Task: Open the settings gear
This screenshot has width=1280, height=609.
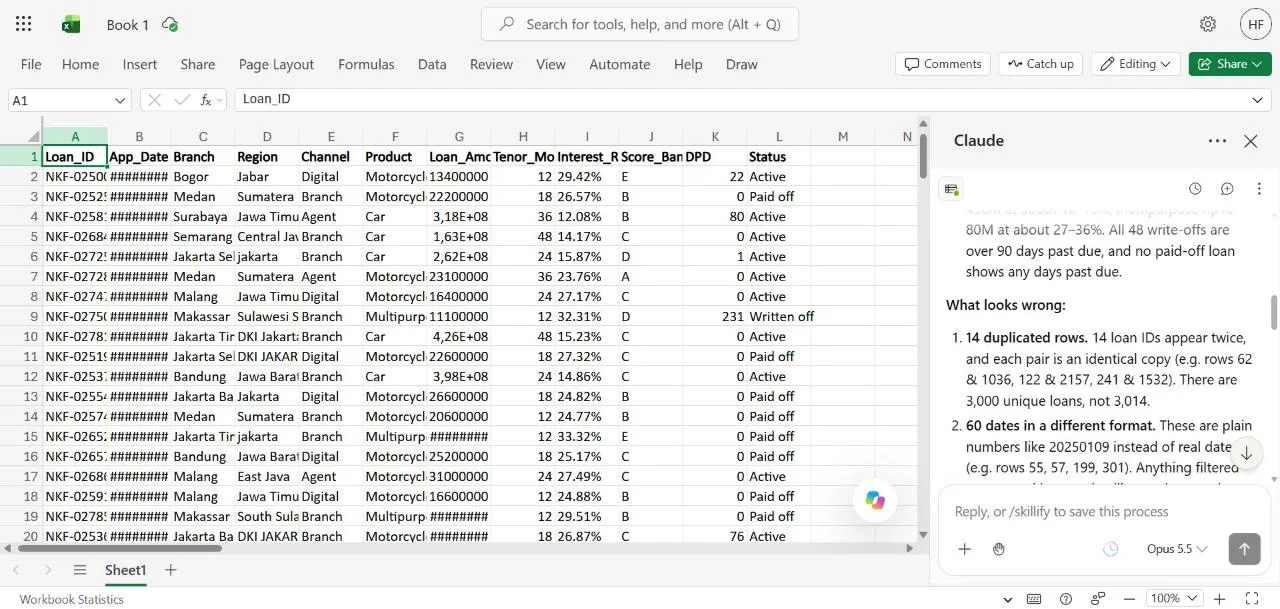Action: 1208,24
